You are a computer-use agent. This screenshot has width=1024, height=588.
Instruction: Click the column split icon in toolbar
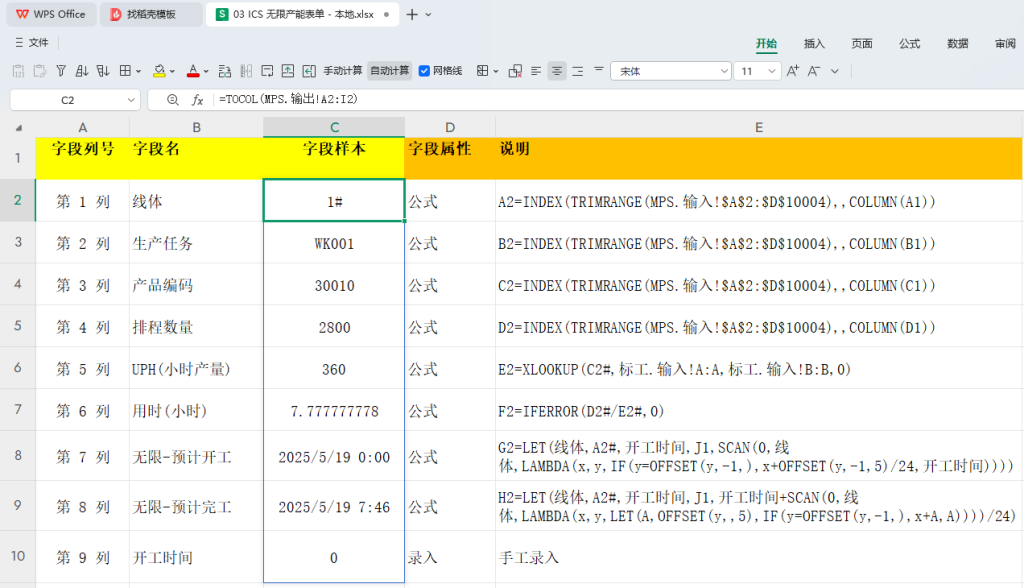click(x=246, y=71)
